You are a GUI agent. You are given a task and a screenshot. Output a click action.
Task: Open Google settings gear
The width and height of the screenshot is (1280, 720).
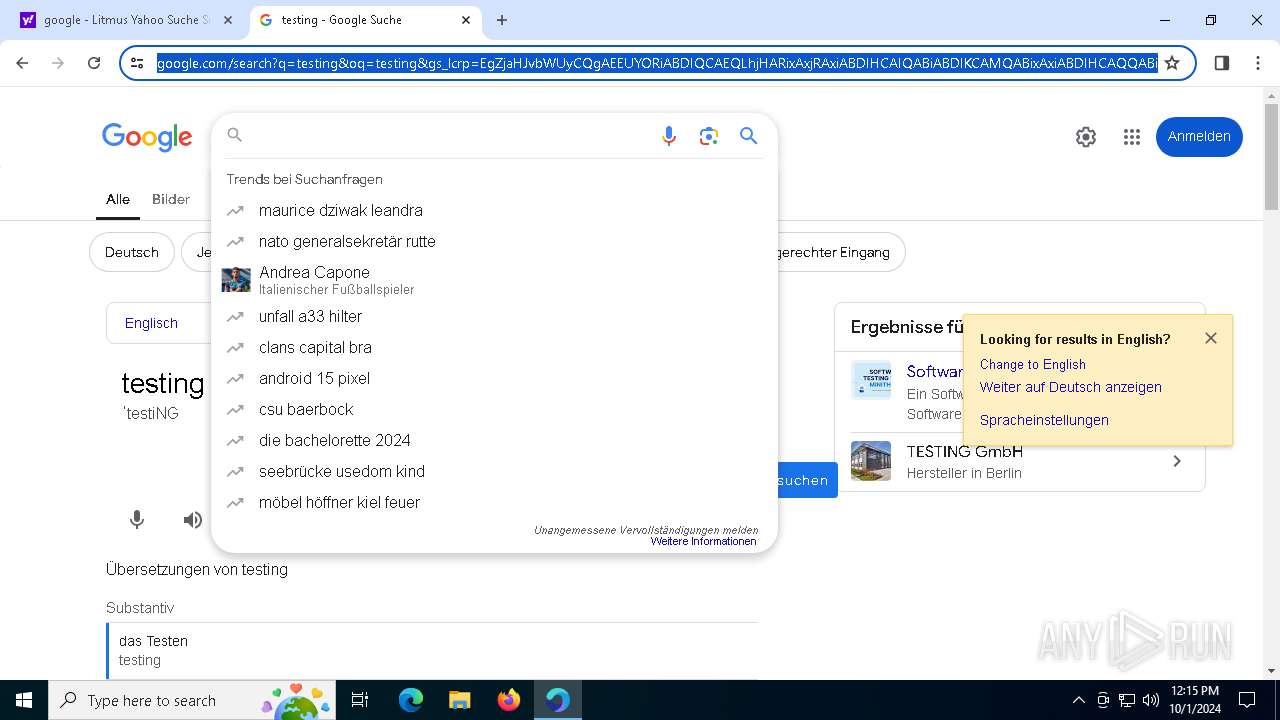[1086, 137]
